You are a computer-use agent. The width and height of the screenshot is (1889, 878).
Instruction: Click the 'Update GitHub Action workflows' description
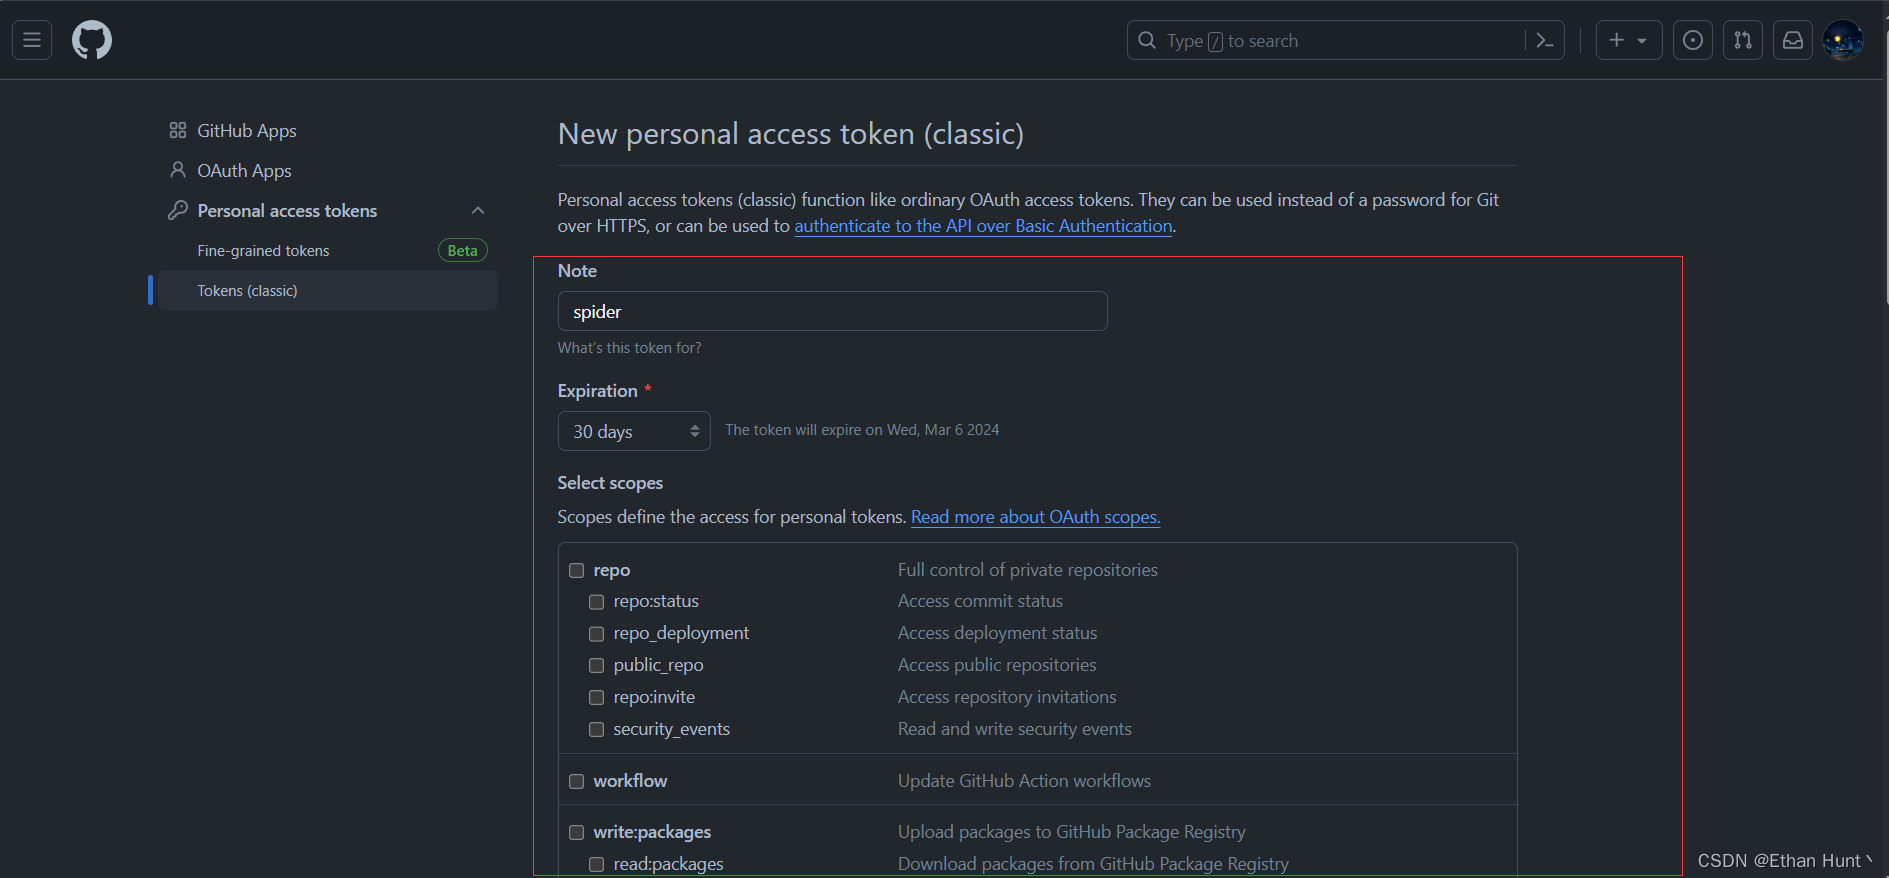[x=1024, y=781]
